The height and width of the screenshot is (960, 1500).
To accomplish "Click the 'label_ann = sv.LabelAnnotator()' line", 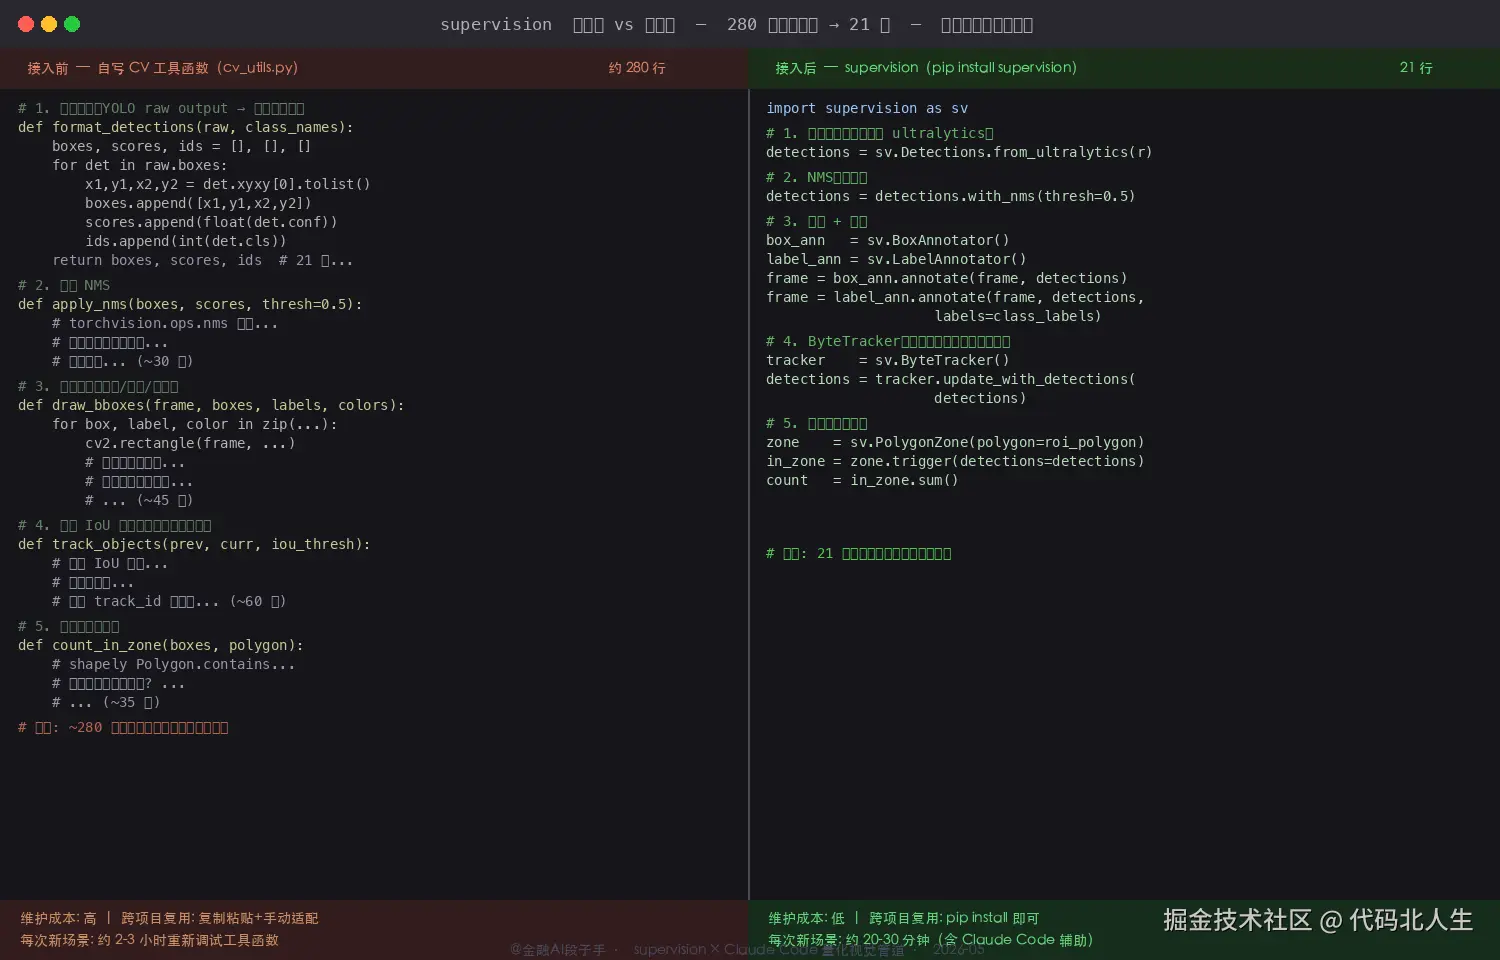I will coord(896,259).
